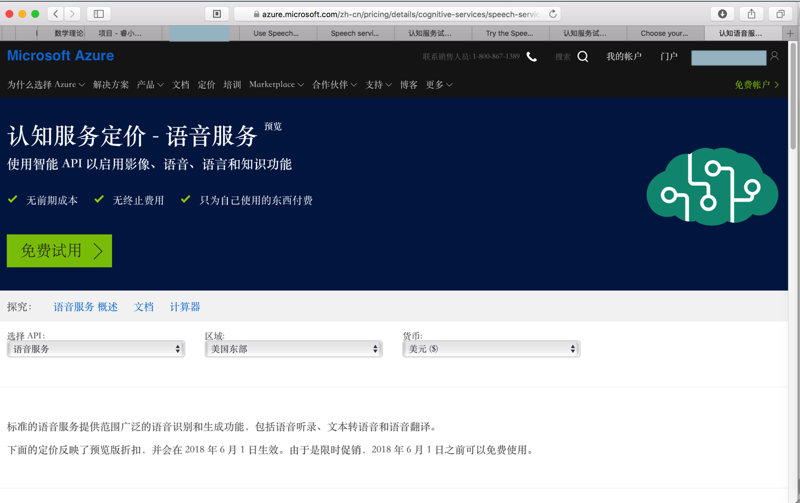Switch to the Speech servi... tab
The width and height of the screenshot is (800, 503).
[355, 33]
